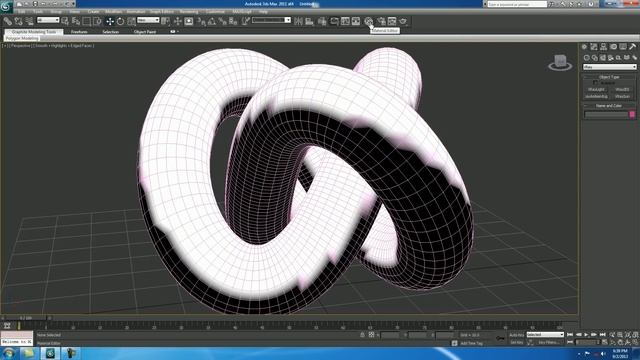Viewport: 640px width, 360px height.
Task: Click the Align tool icon
Action: (309, 21)
